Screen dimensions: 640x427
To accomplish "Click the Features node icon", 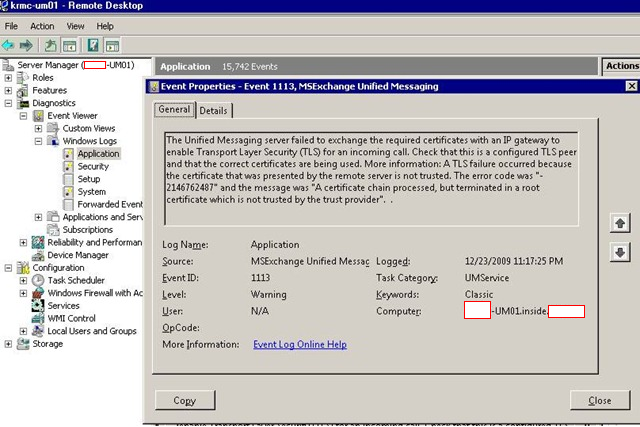I will (23, 91).
